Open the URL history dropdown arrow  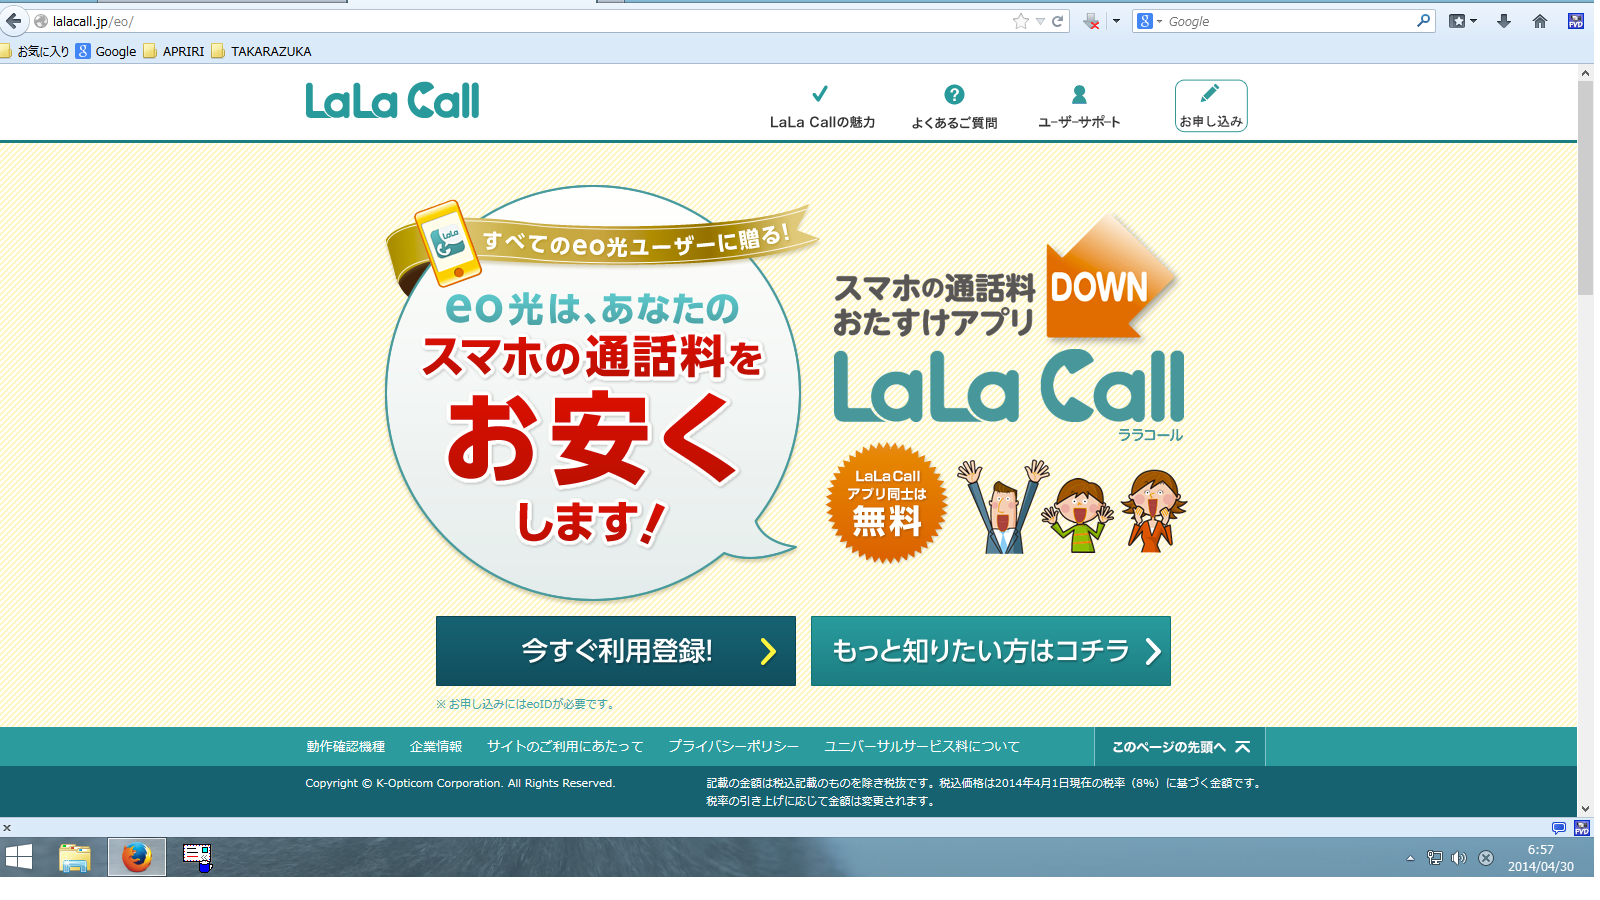tap(1040, 21)
